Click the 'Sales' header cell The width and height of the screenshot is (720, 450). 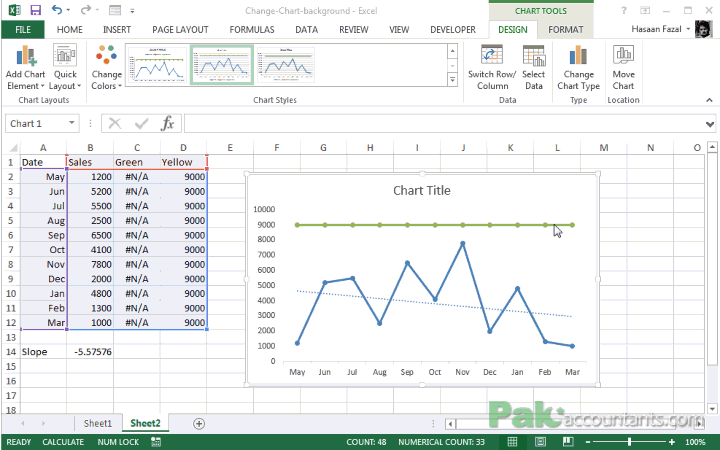pos(90,162)
